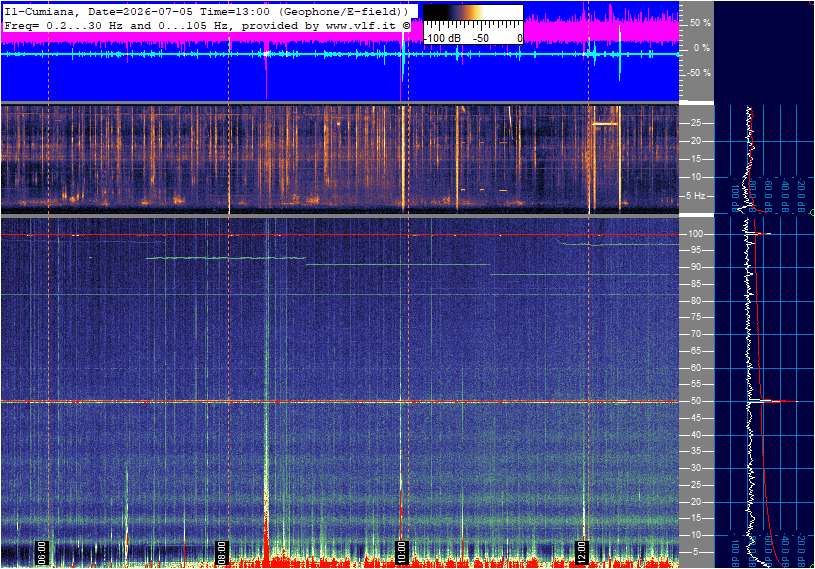Click the 08:00 time marker label
The image size is (815, 569).
[222, 552]
